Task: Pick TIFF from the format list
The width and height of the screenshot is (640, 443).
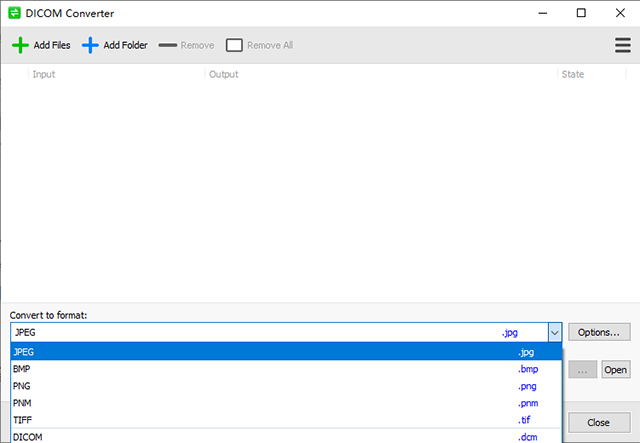Action: [x=286, y=420]
